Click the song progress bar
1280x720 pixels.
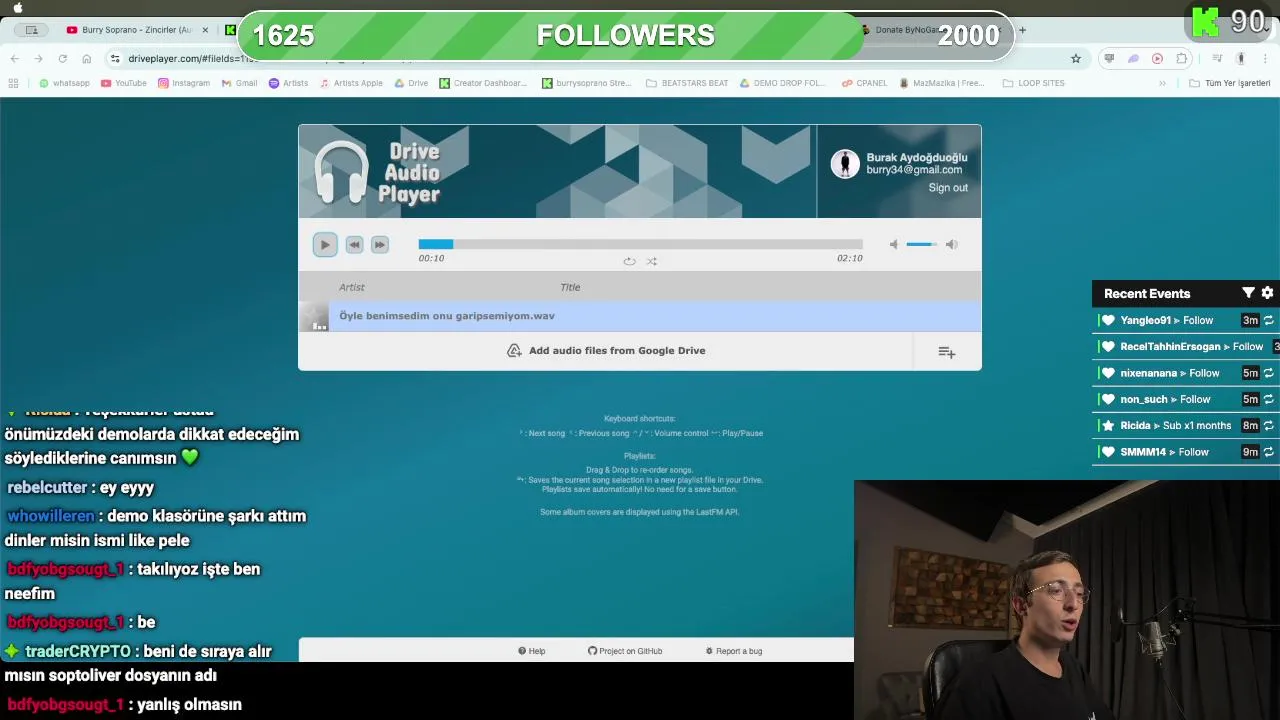click(640, 244)
